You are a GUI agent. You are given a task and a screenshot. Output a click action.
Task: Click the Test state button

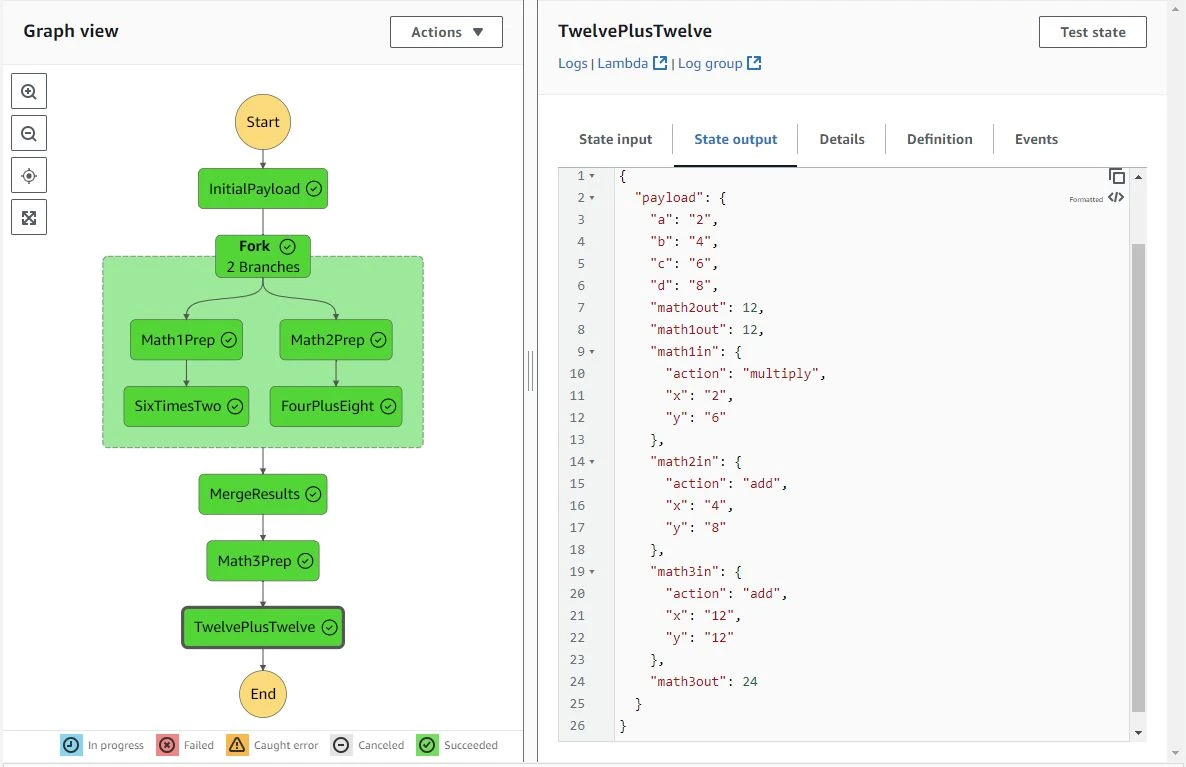pyautogui.click(x=1092, y=32)
